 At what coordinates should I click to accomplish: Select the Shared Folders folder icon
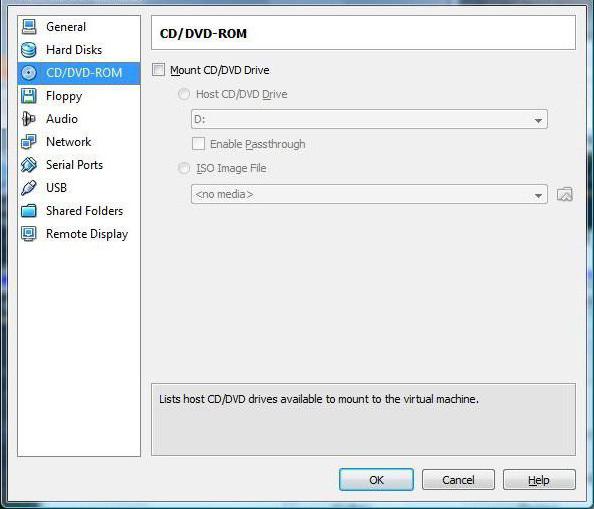29,211
